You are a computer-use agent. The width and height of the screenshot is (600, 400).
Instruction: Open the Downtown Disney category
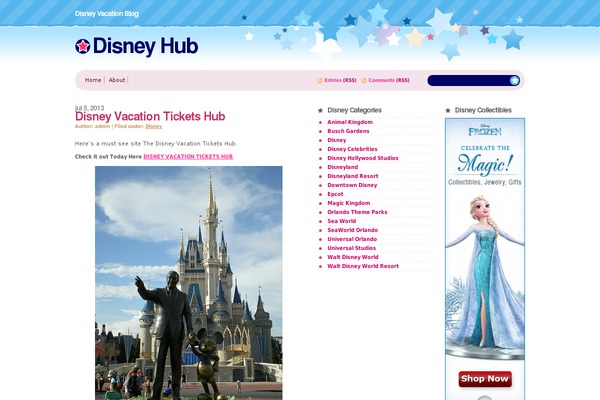tap(352, 185)
